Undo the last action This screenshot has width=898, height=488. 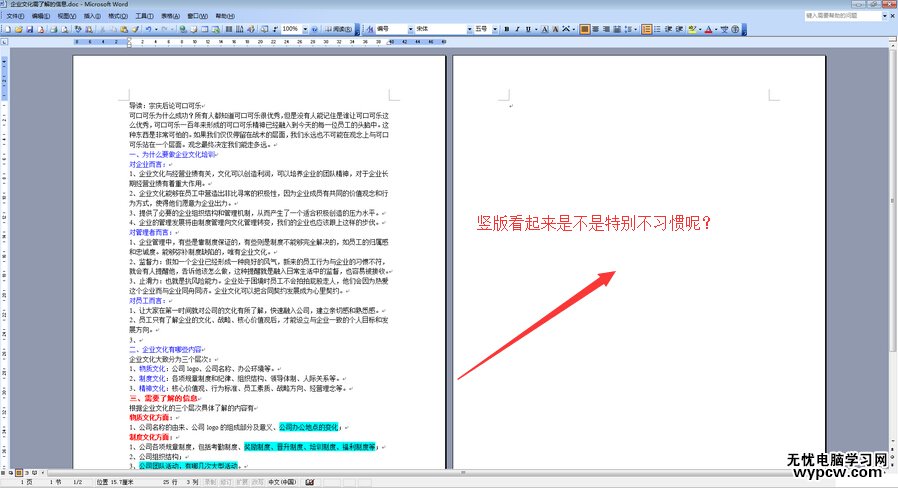[148, 29]
